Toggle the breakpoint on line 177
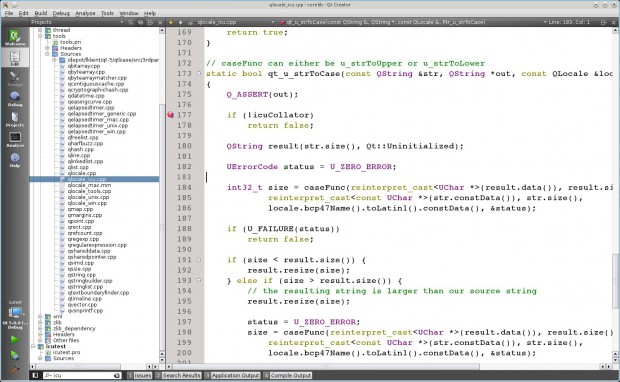620x382 pixels. (x=170, y=115)
